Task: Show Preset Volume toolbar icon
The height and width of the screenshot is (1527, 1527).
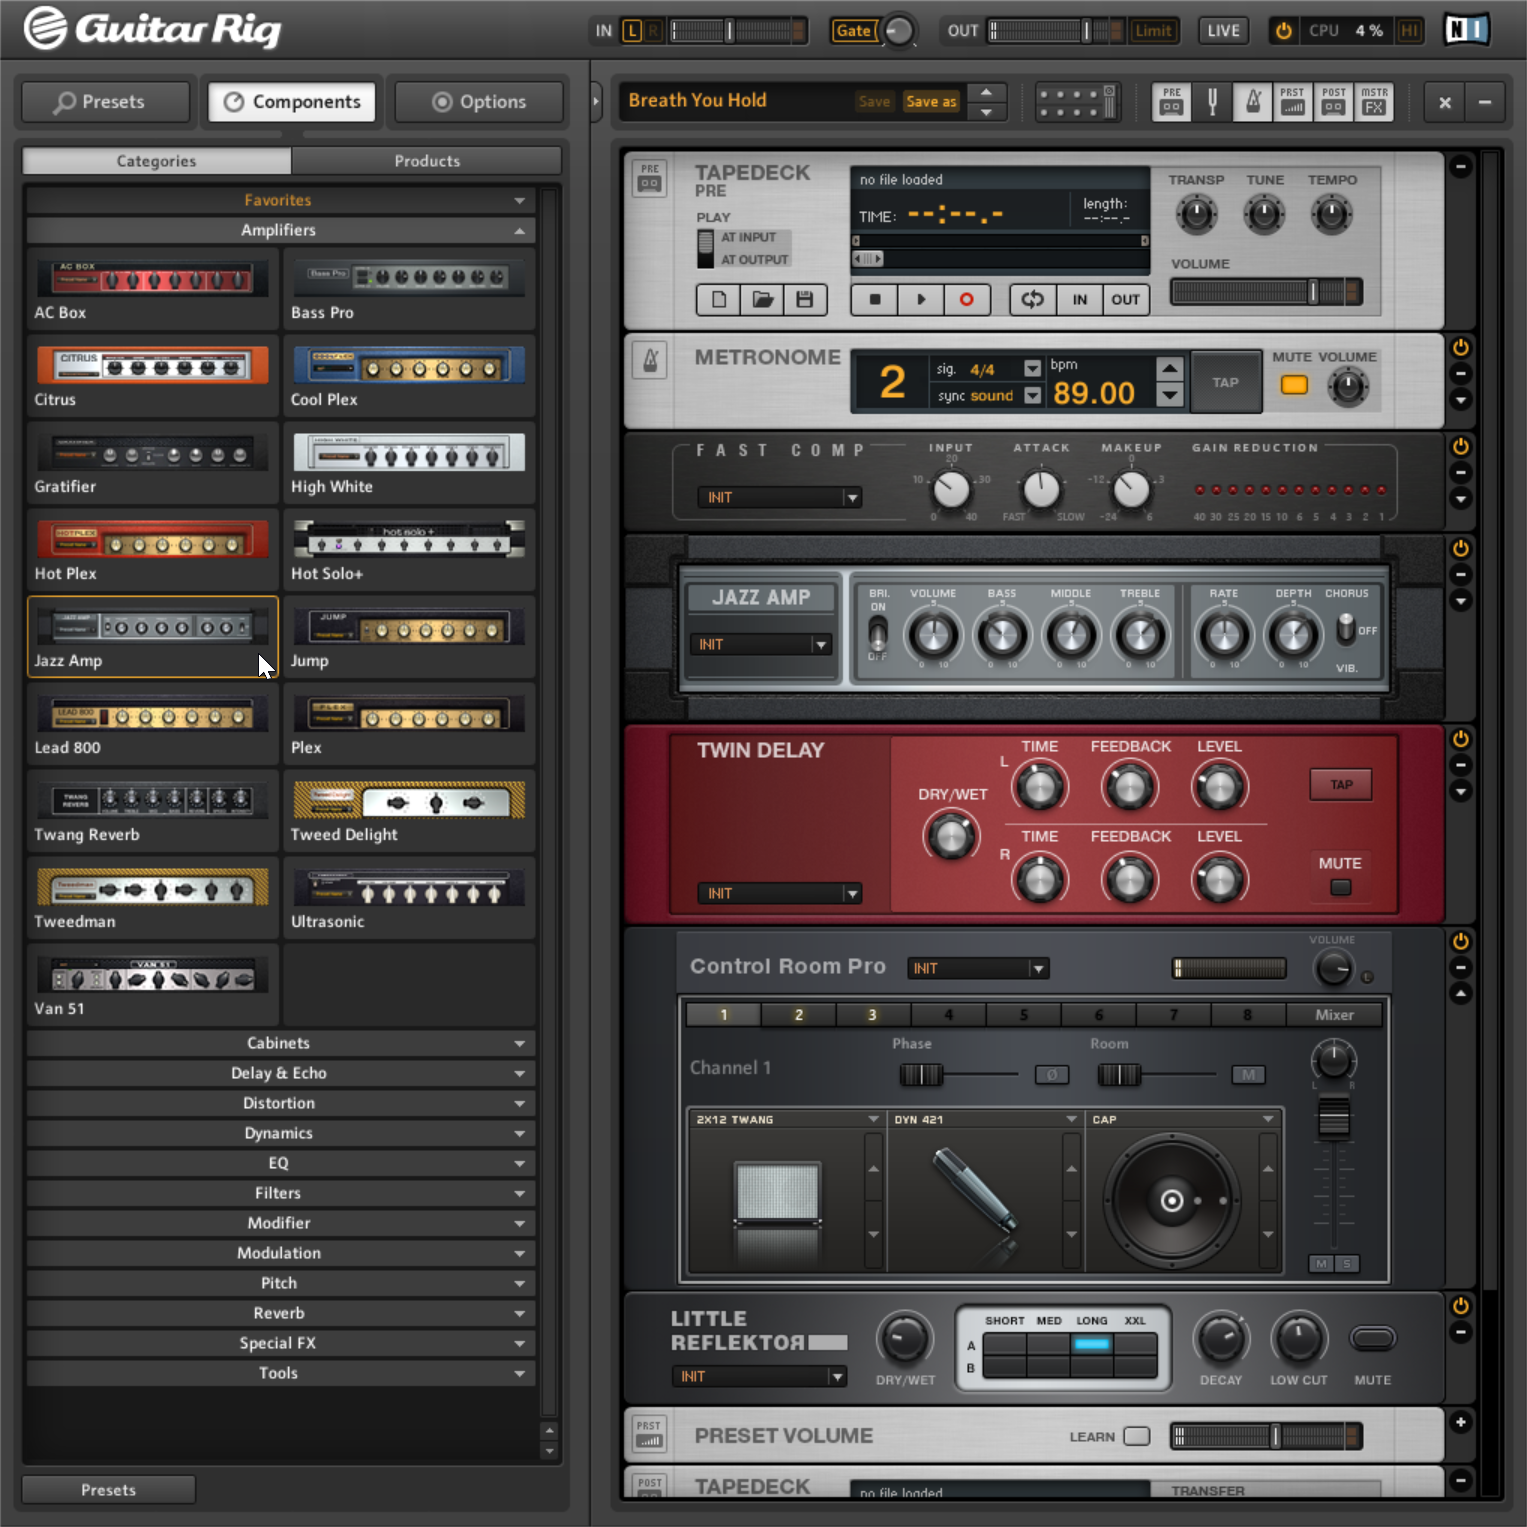Action: 1292,101
